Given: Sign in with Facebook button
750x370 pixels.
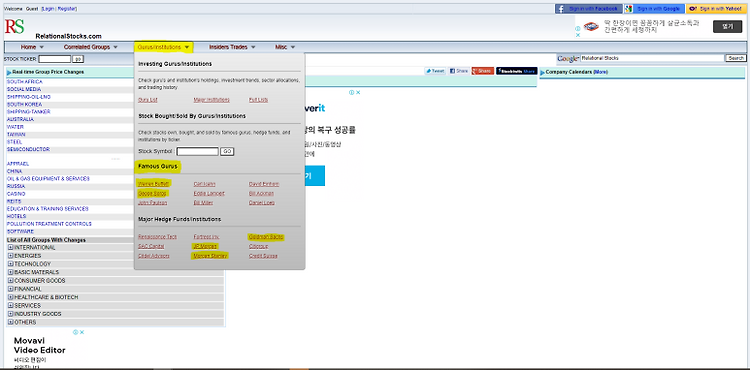Looking at the screenshot, I should click(x=589, y=9).
